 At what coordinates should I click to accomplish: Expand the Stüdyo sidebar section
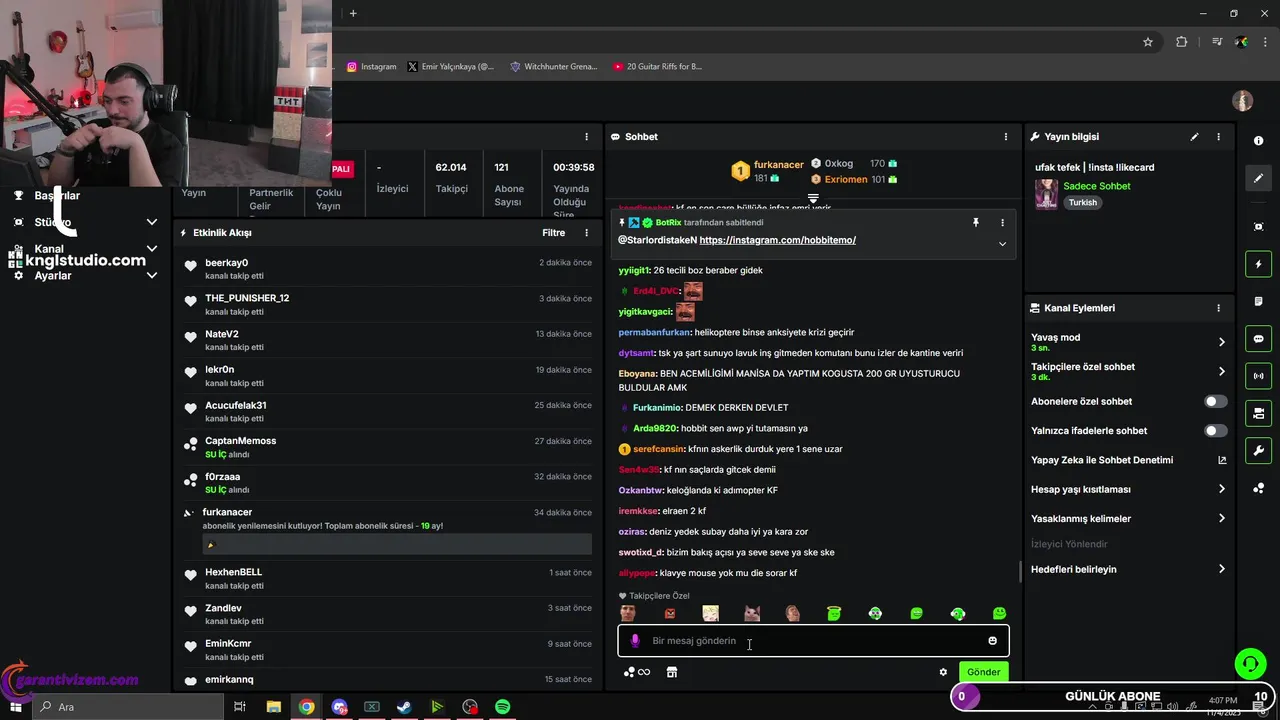(152, 222)
